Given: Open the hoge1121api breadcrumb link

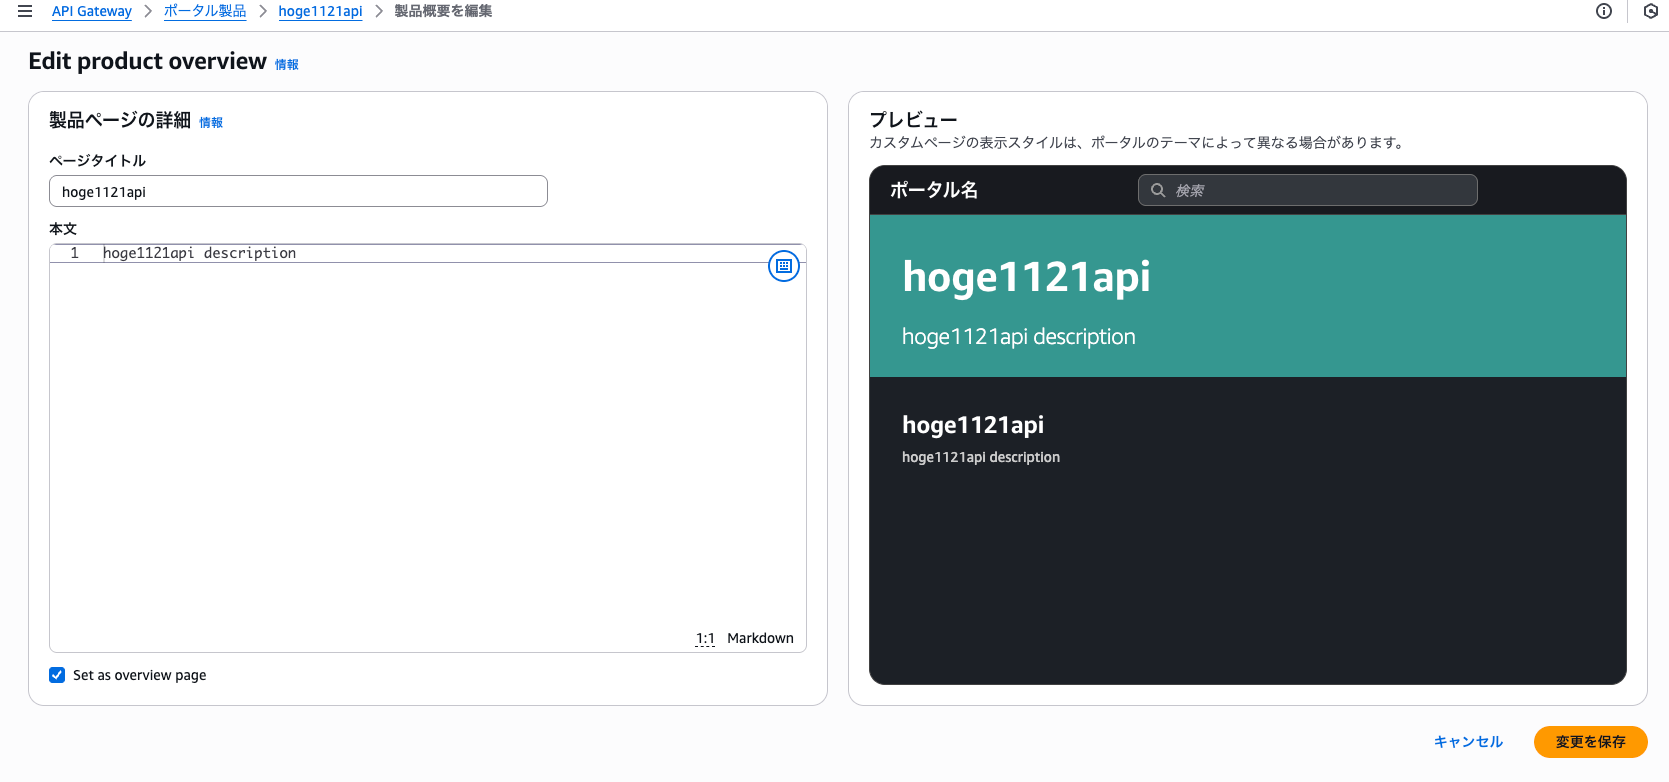Looking at the screenshot, I should click(x=320, y=11).
